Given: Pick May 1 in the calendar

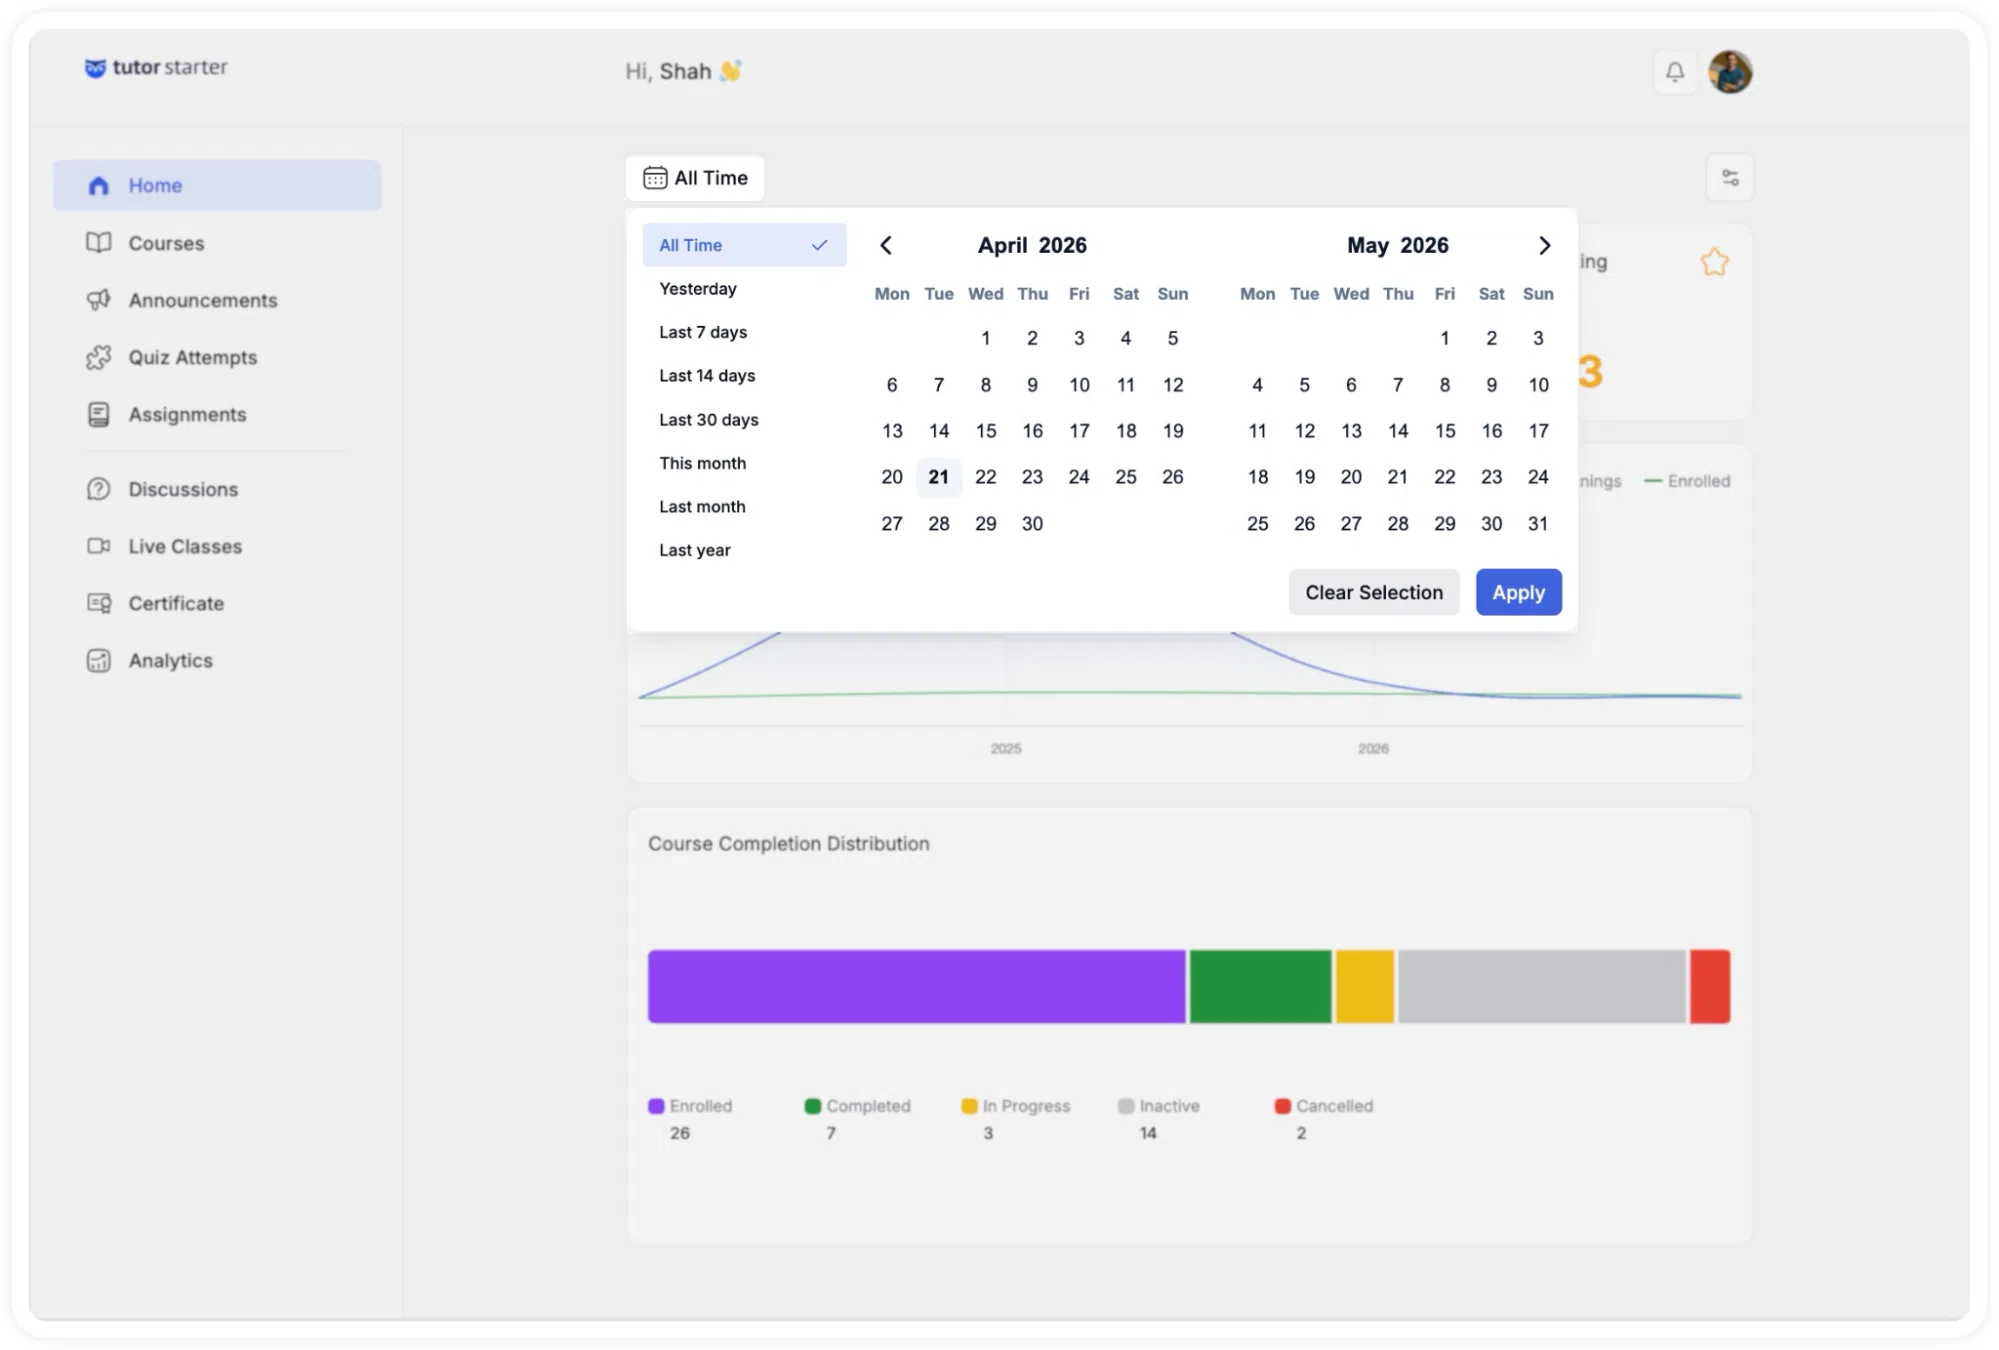Looking at the screenshot, I should 1444,338.
